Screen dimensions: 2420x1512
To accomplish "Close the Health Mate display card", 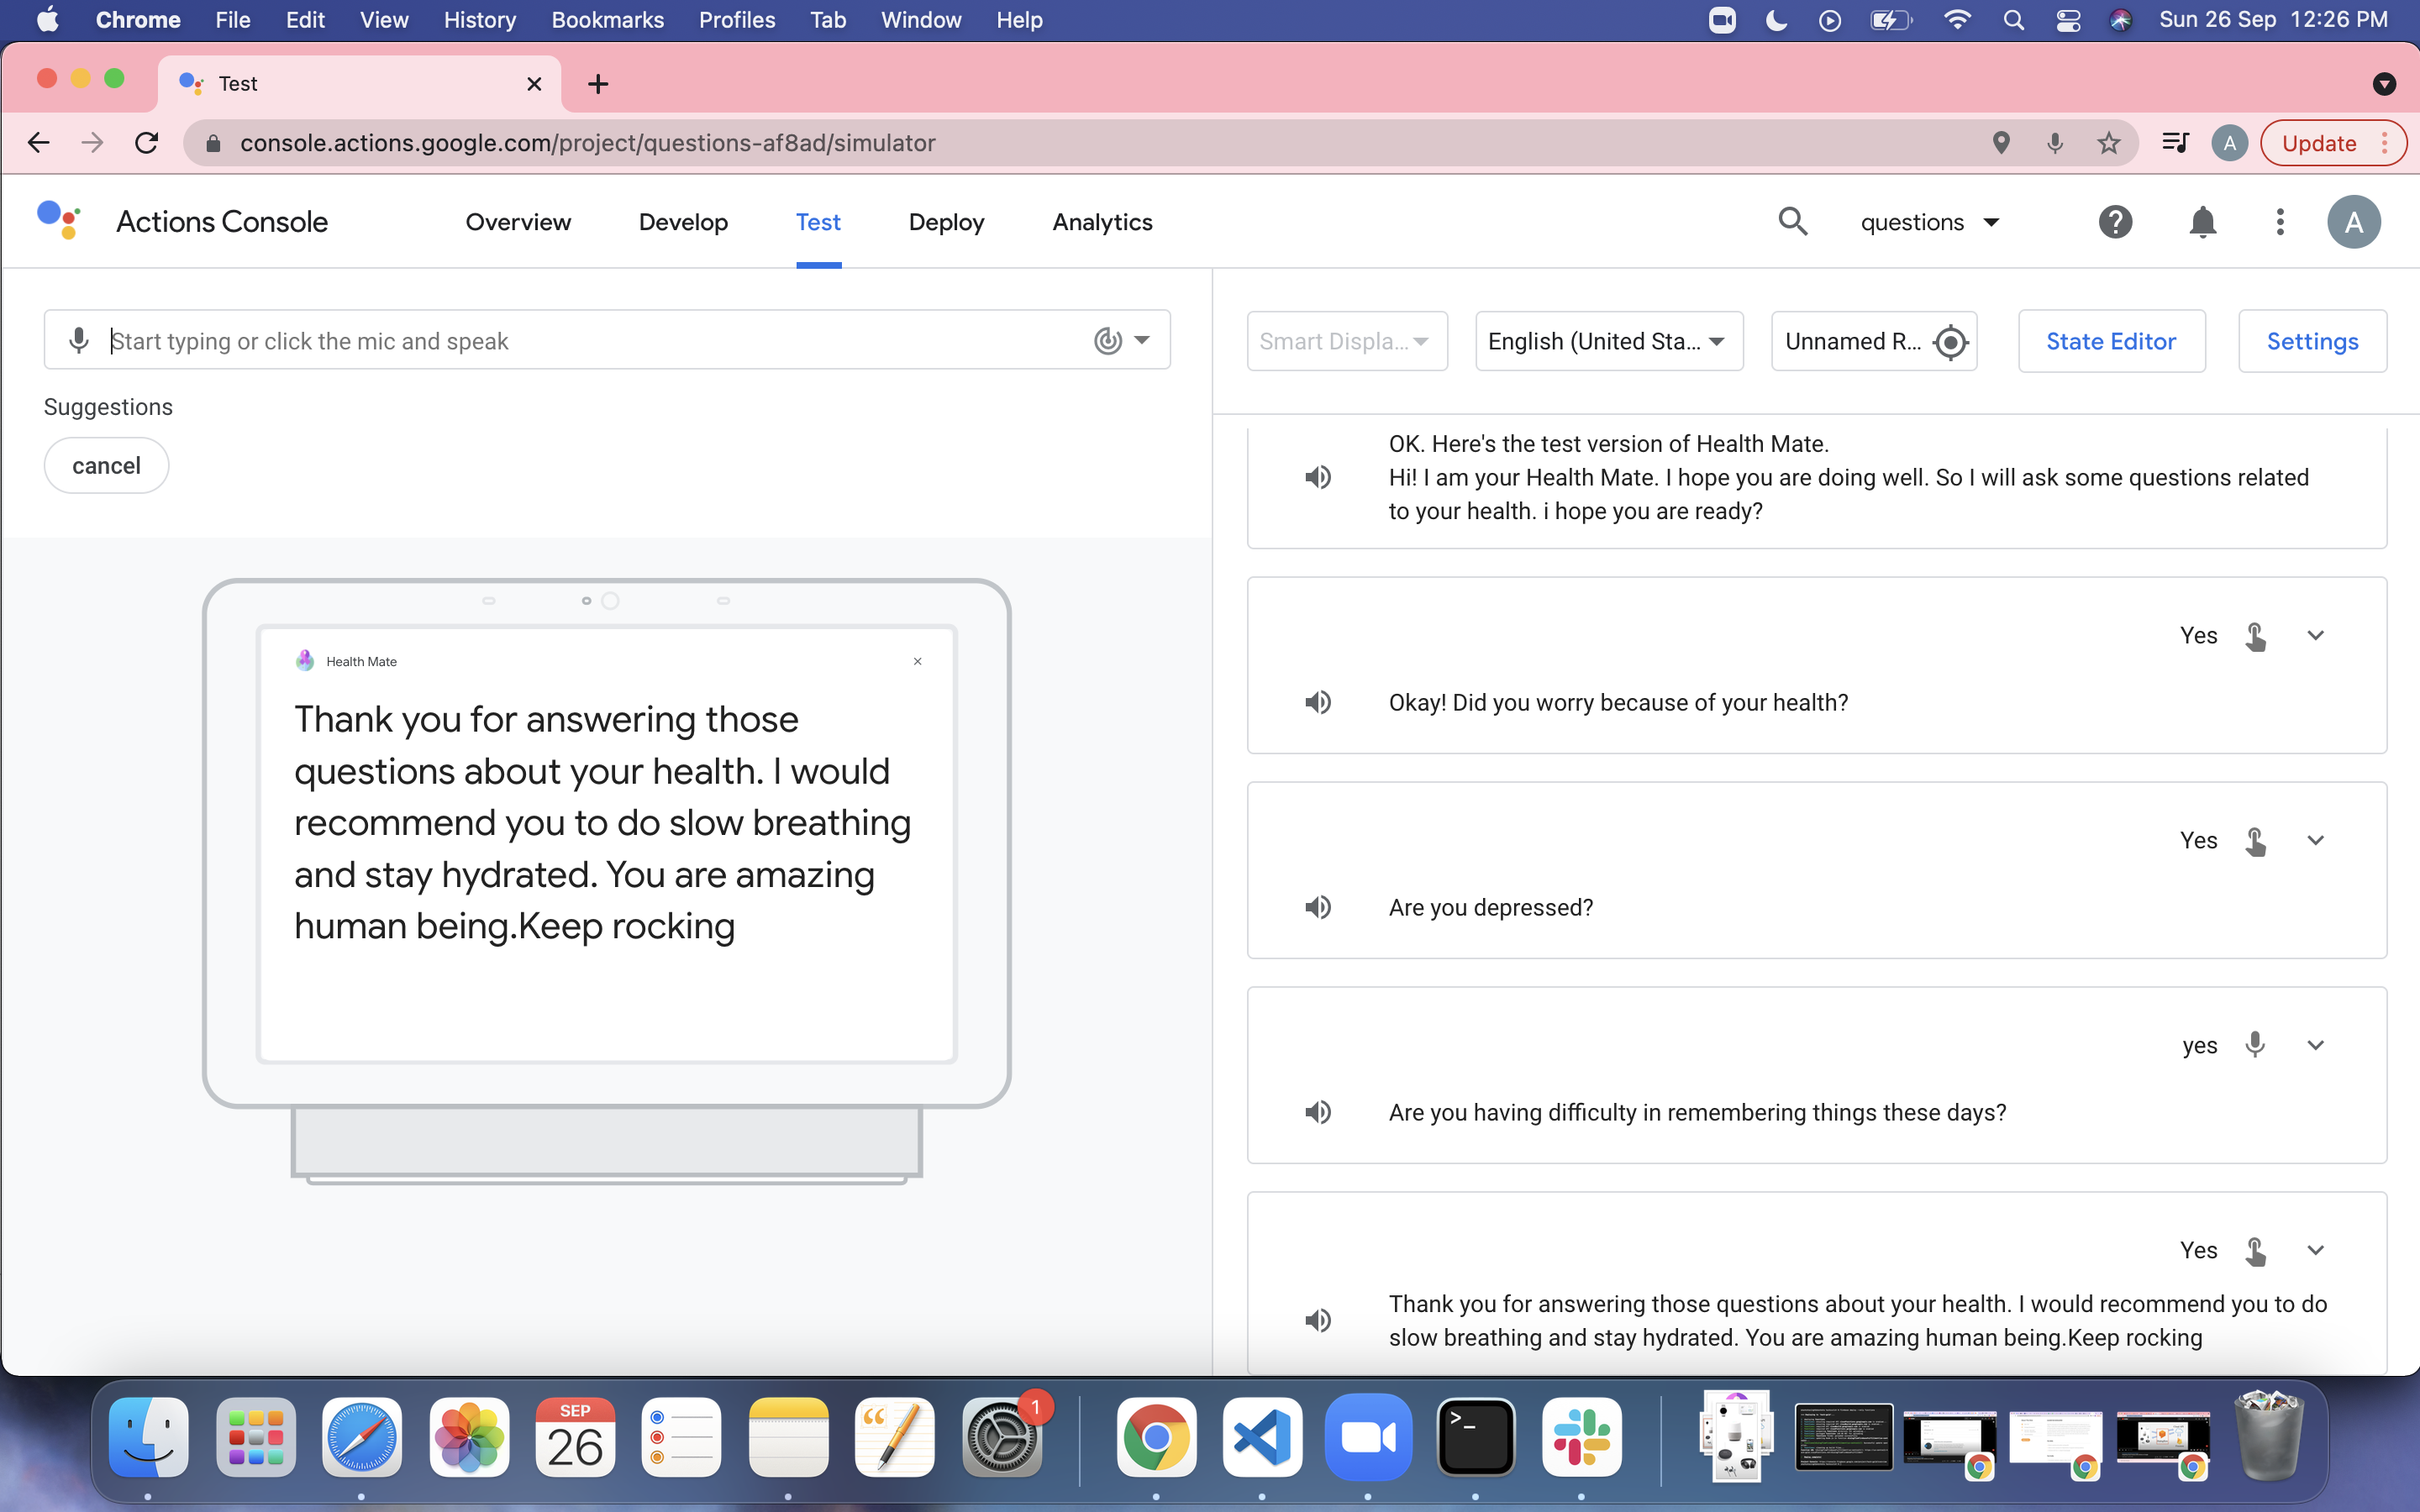I will point(917,661).
